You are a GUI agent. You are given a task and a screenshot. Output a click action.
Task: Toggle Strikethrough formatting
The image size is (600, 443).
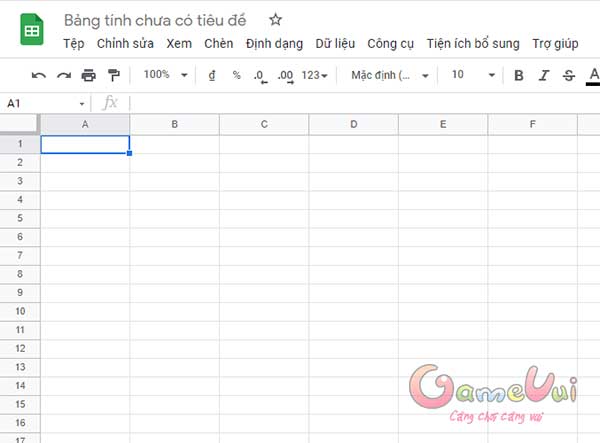569,75
